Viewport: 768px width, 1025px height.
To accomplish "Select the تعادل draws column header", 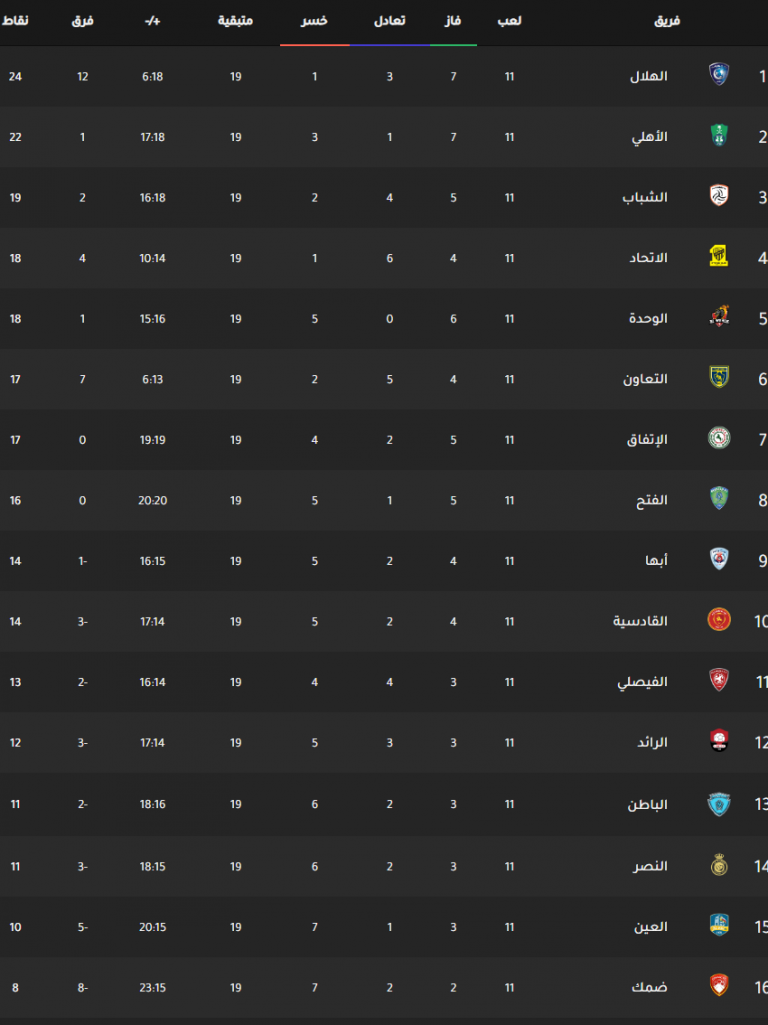I will [x=390, y=21].
